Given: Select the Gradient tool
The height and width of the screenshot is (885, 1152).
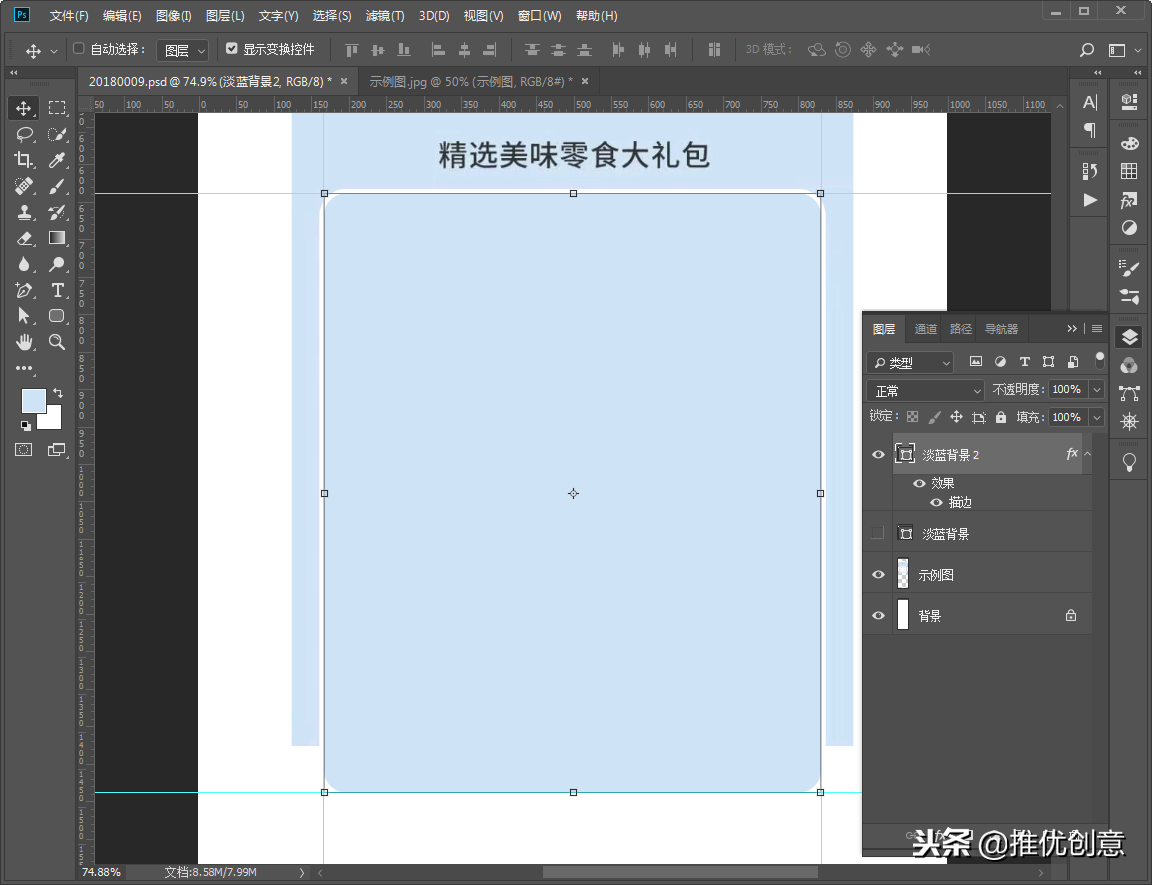Looking at the screenshot, I should click(x=57, y=238).
